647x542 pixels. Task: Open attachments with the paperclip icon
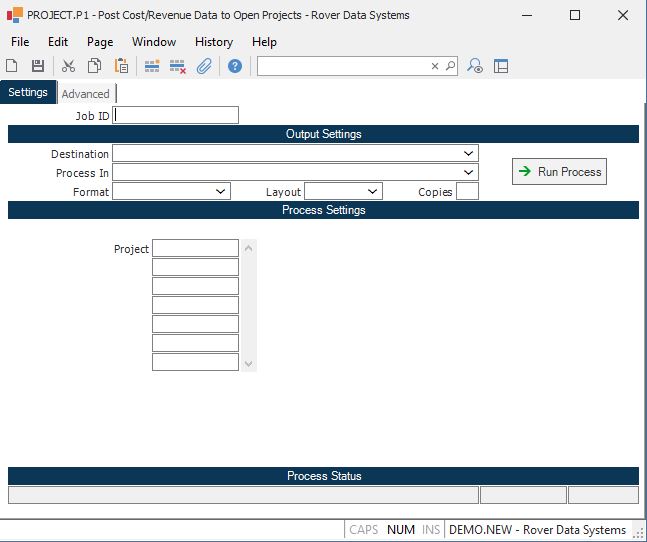point(204,66)
